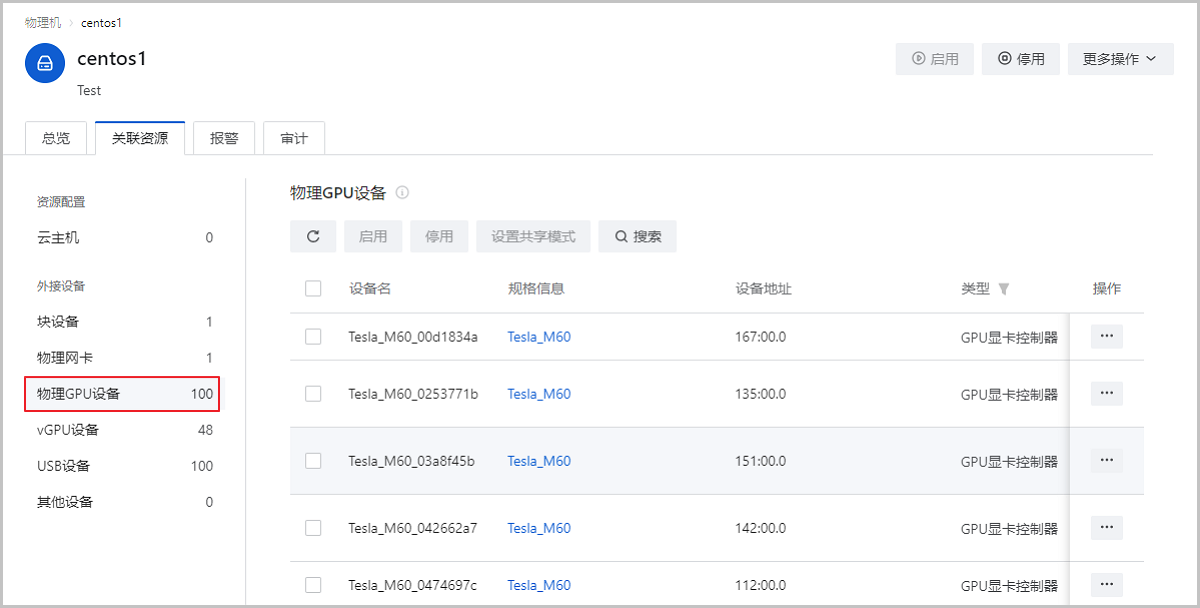The image size is (1200, 608).
Task: Open actions menu for Tesla_M60_042662a7
Action: (1106, 527)
